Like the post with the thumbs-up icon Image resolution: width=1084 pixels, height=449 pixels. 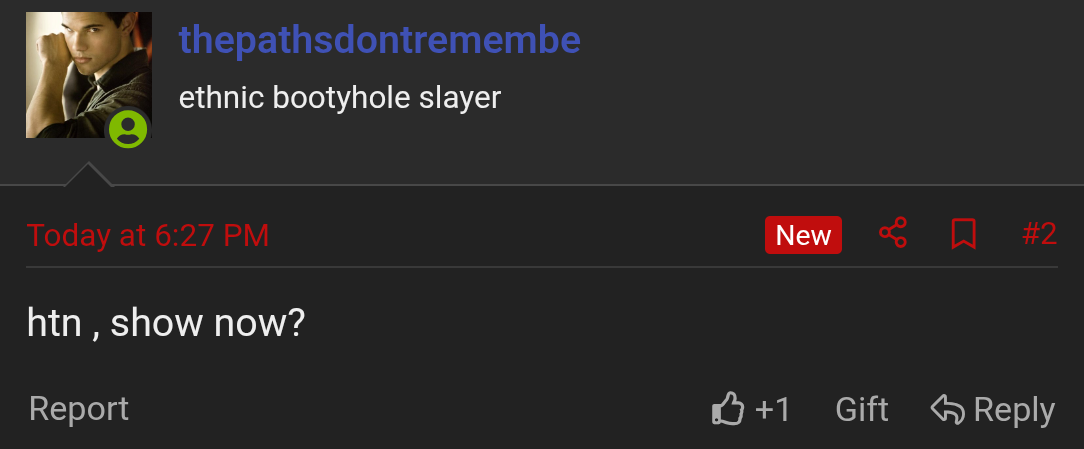click(x=727, y=409)
